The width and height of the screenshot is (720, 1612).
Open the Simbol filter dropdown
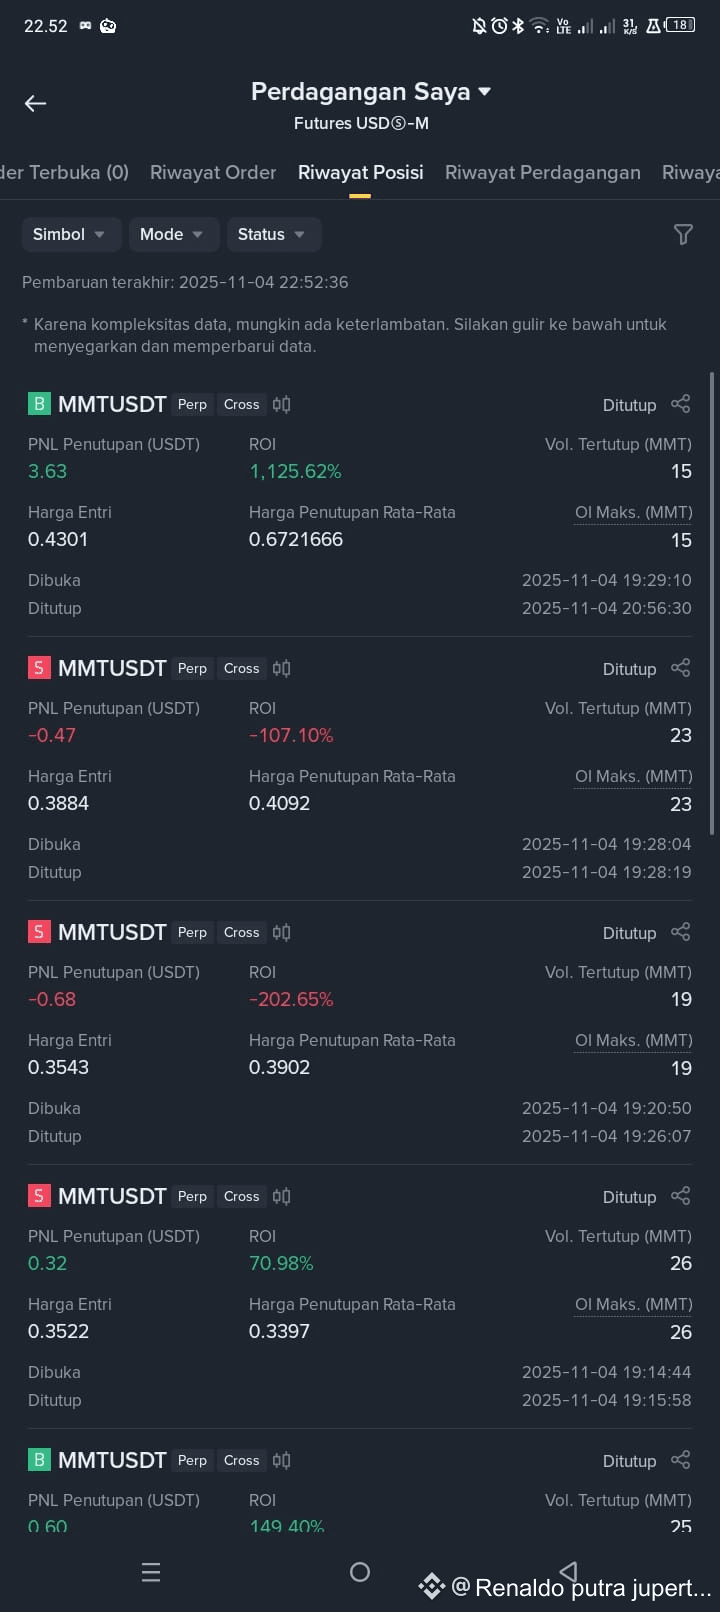tap(71, 234)
